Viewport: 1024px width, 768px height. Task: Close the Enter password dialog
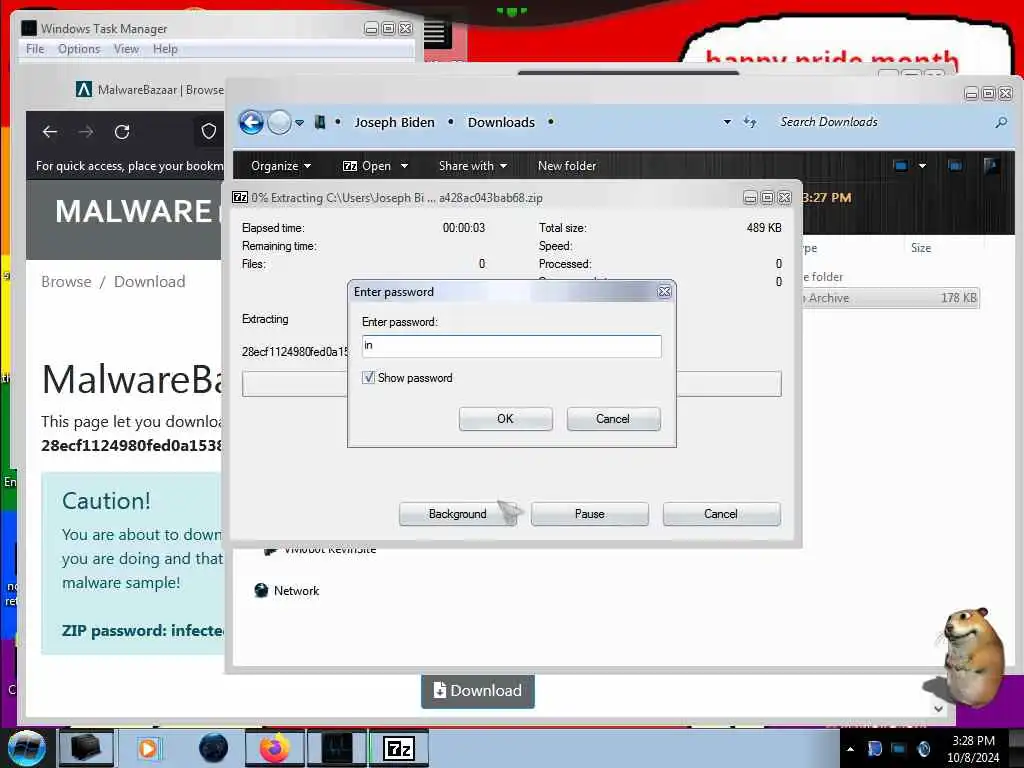coord(664,292)
